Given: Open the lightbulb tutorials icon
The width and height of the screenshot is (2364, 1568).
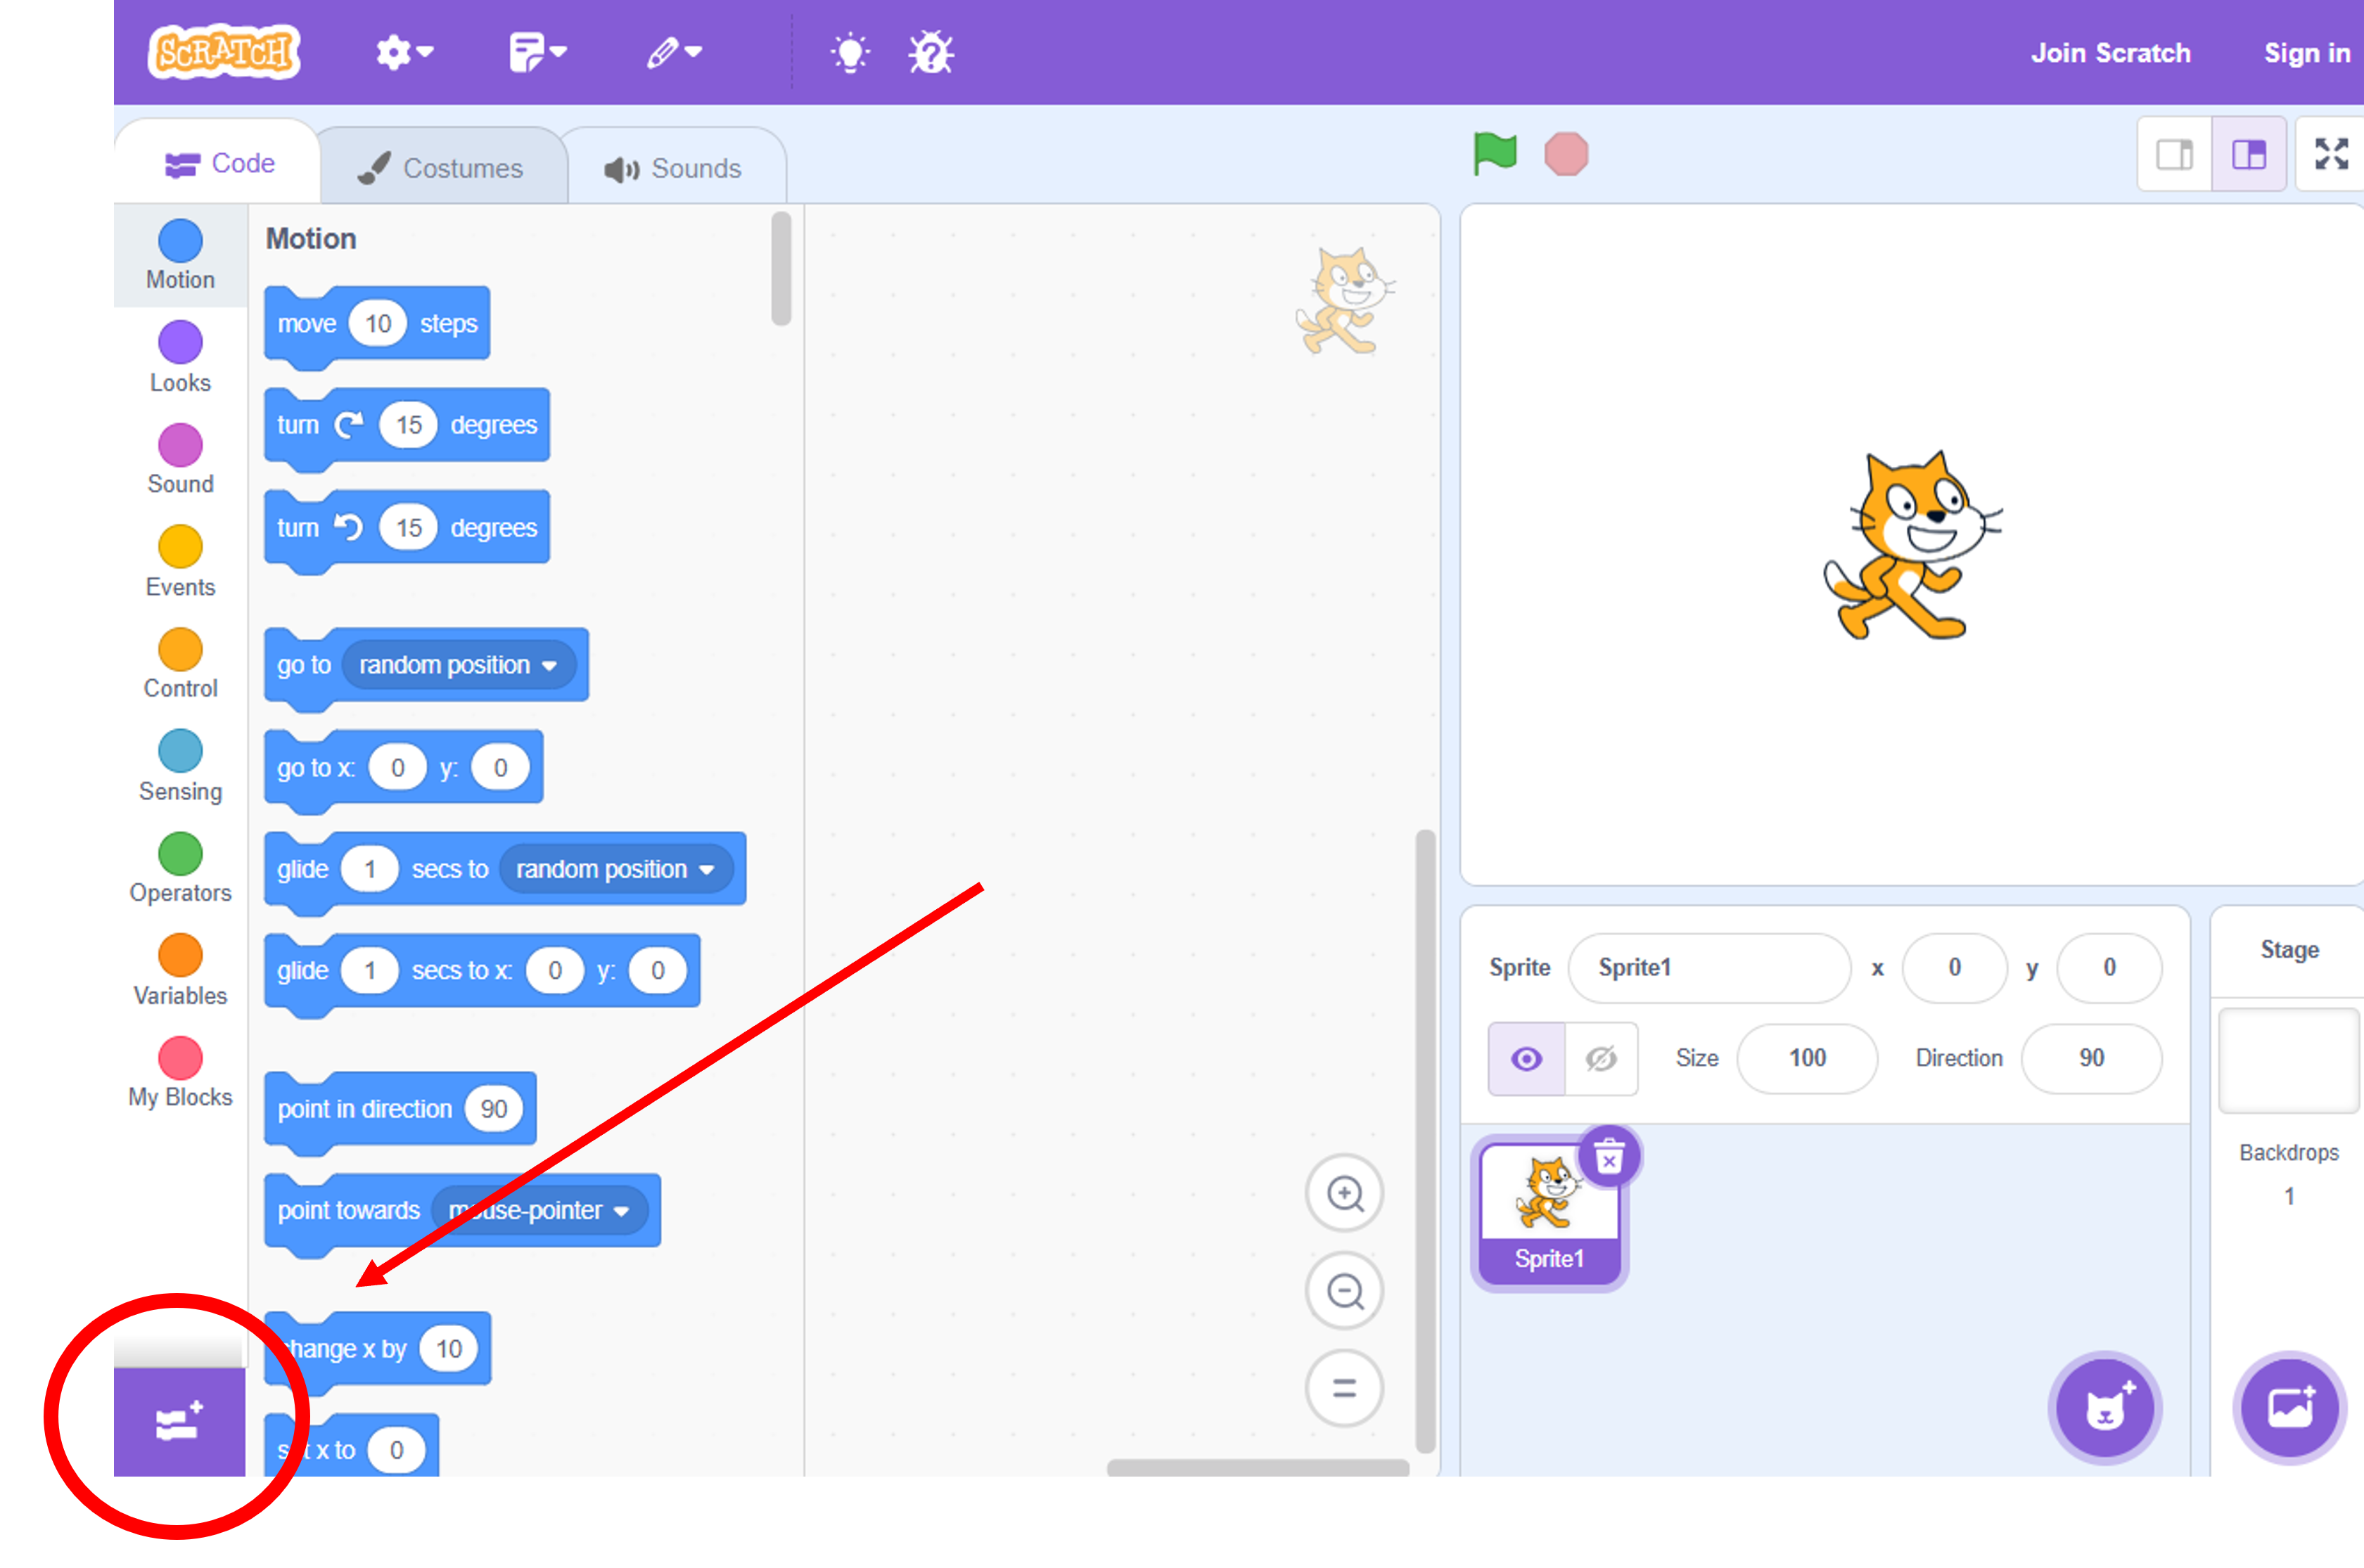Looking at the screenshot, I should 850,53.
